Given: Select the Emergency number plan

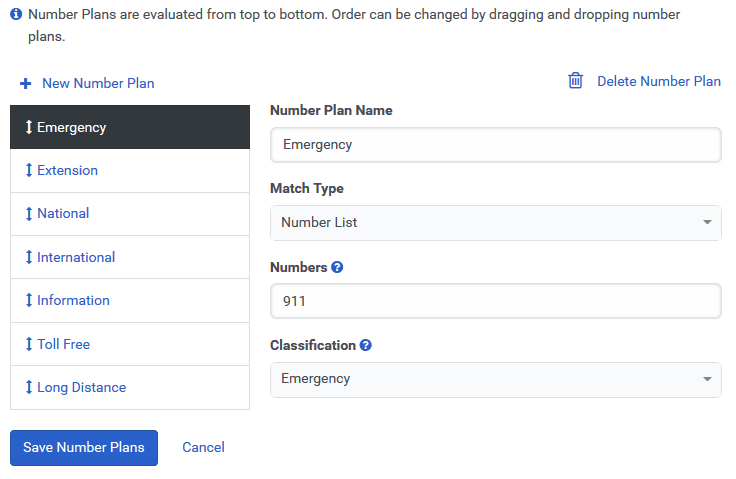Looking at the screenshot, I should click(x=71, y=127).
